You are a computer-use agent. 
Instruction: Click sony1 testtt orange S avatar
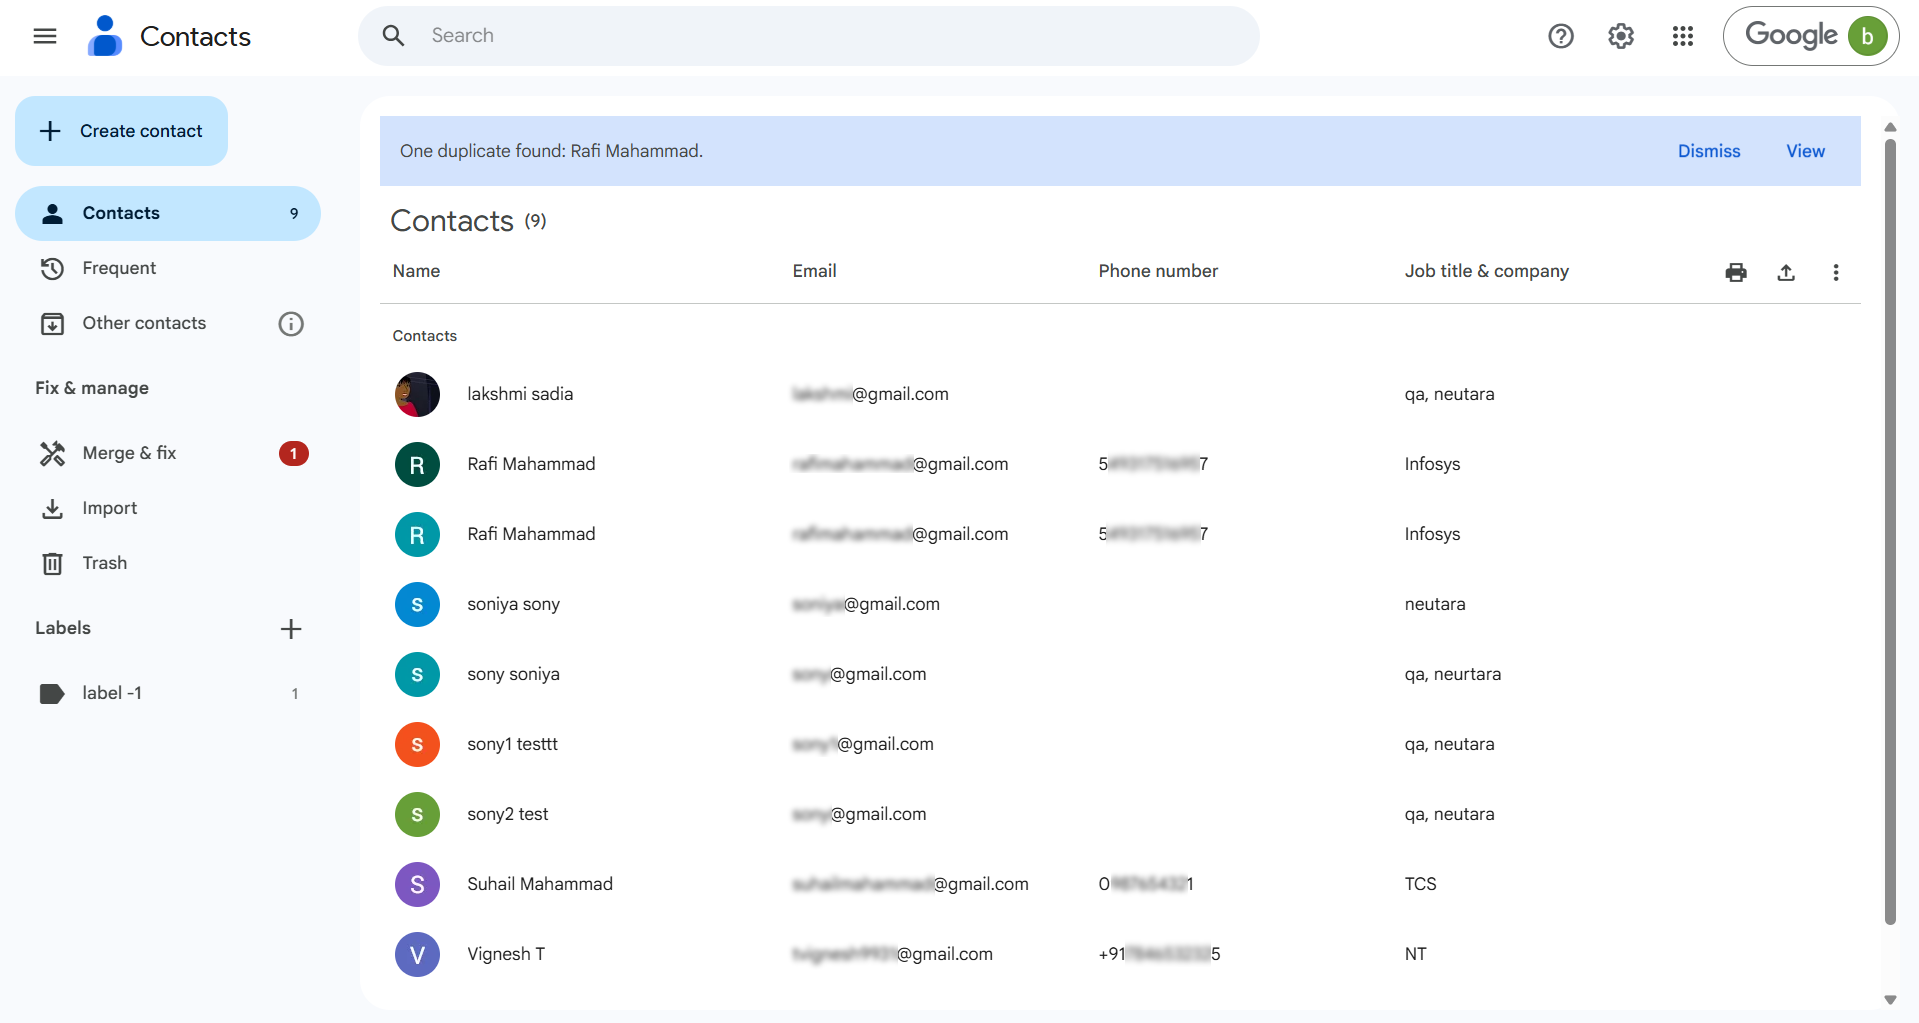pos(417,744)
